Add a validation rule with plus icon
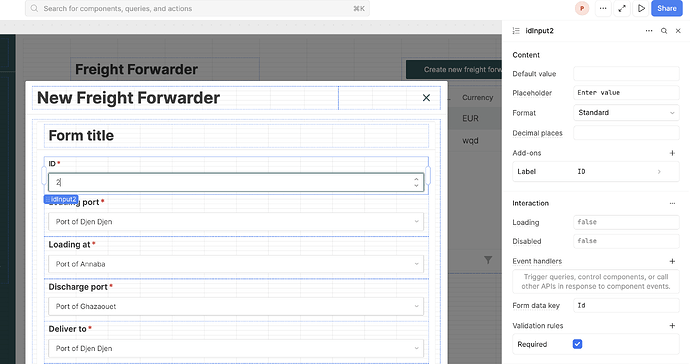 [x=672, y=326]
